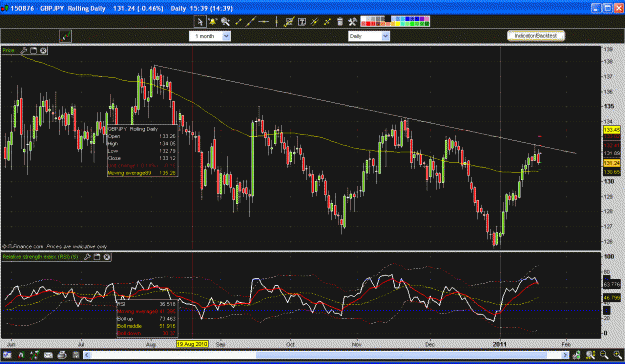
Task: Pick the black color swatch
Action: 388,18
